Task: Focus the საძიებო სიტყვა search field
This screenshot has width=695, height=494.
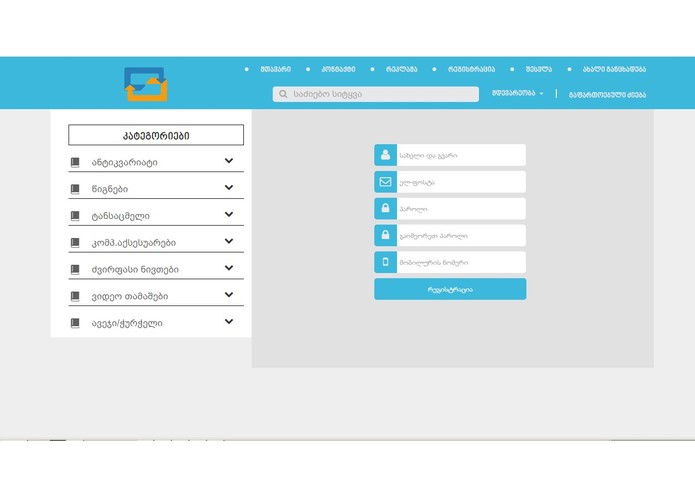Action: point(375,94)
